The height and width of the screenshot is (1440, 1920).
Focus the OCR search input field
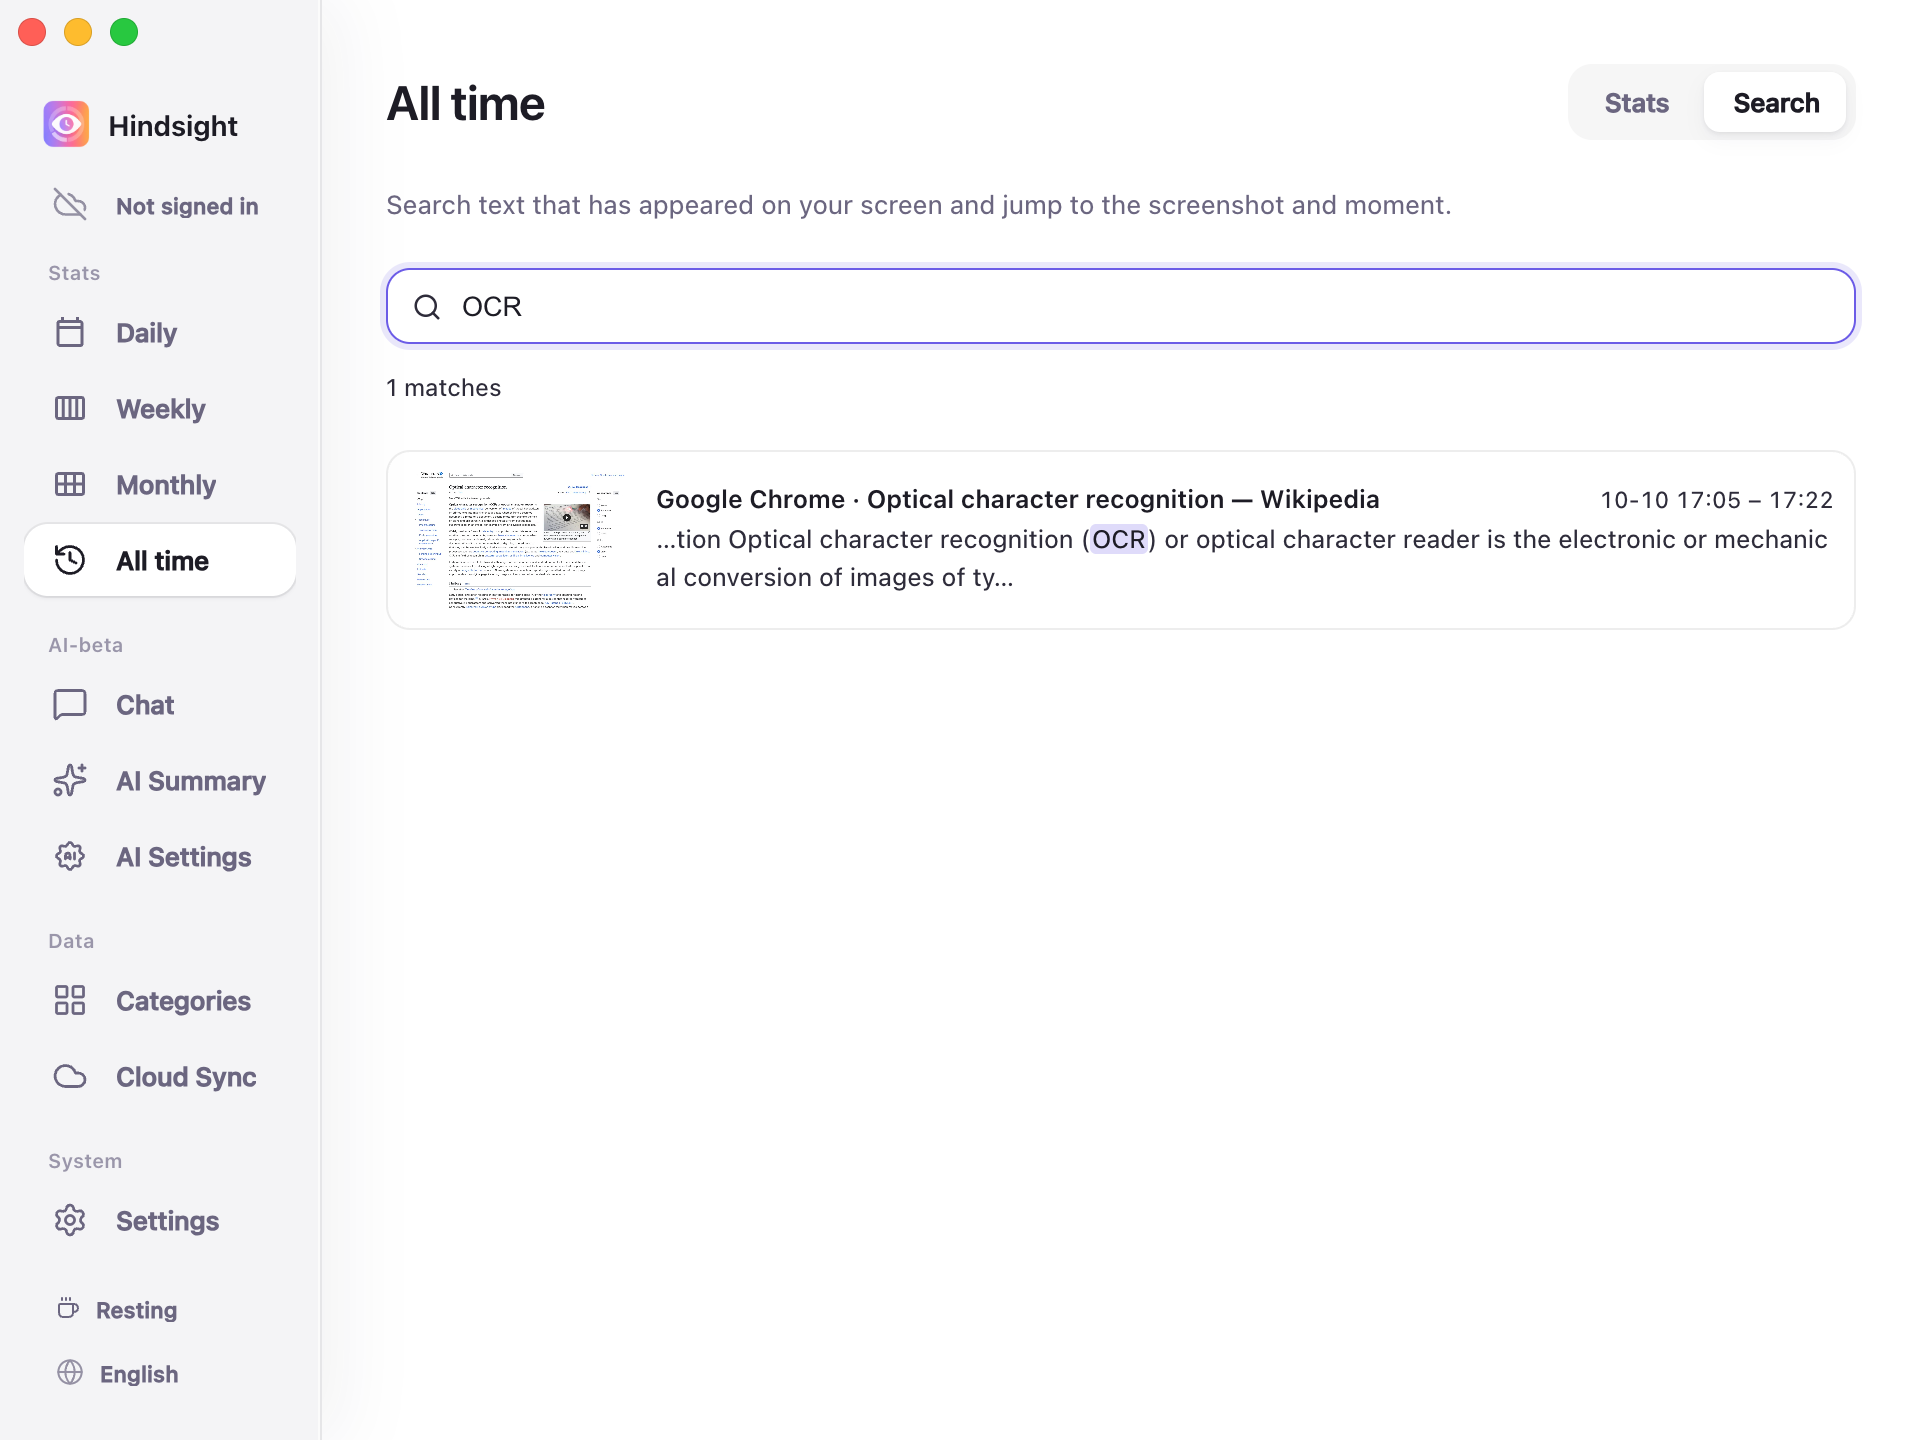(1120, 306)
